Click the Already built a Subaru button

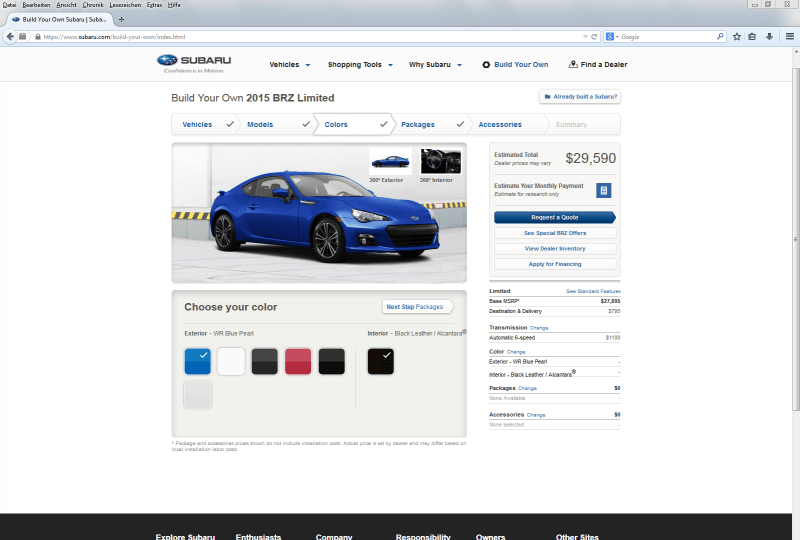[580, 96]
